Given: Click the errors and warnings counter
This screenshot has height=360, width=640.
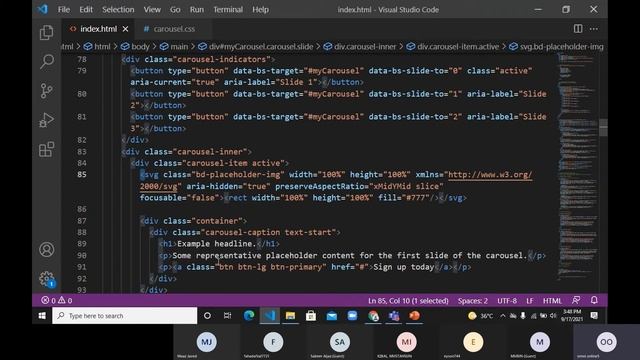Looking at the screenshot, I should [x=56, y=300].
